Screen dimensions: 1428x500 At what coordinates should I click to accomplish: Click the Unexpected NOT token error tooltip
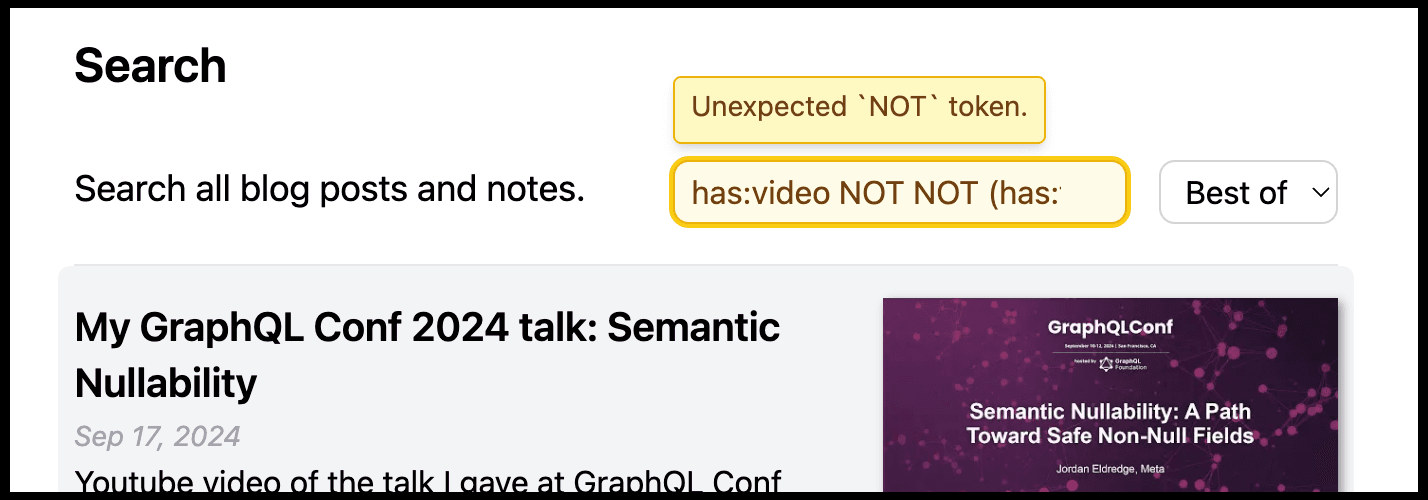pyautogui.click(x=859, y=109)
